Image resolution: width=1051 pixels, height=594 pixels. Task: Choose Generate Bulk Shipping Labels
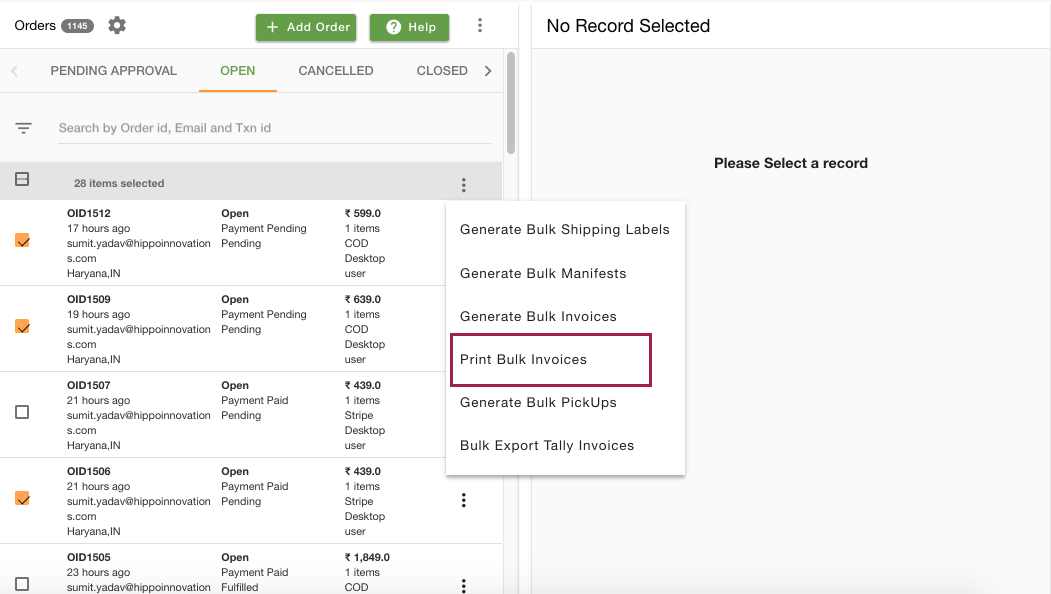coord(565,229)
